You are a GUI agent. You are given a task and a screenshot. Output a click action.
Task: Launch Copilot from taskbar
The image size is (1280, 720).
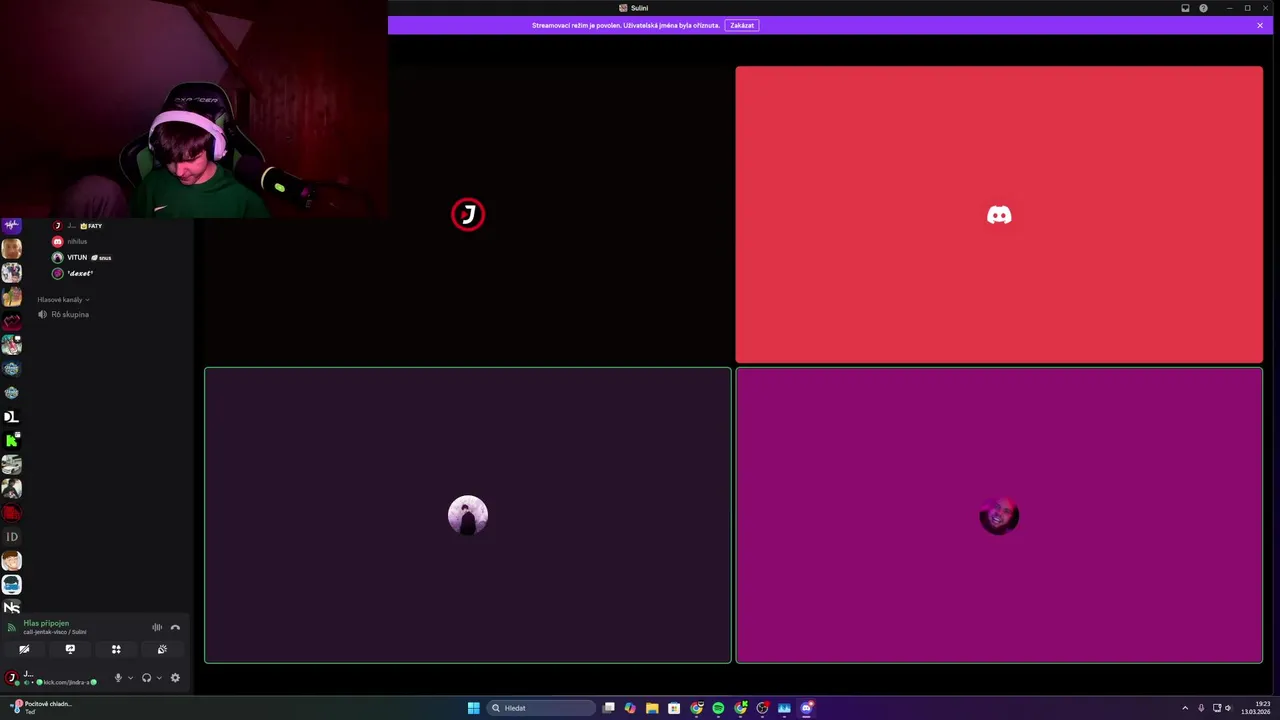630,708
